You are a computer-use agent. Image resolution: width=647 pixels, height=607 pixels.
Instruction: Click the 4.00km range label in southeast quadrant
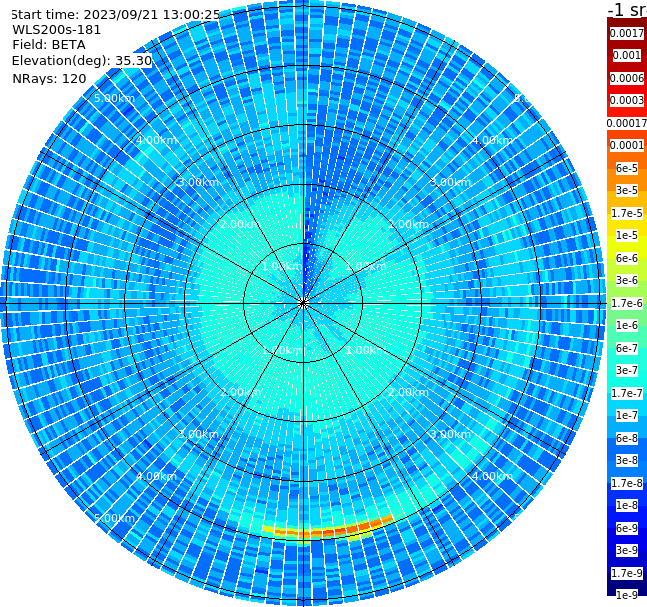pyautogui.click(x=492, y=476)
